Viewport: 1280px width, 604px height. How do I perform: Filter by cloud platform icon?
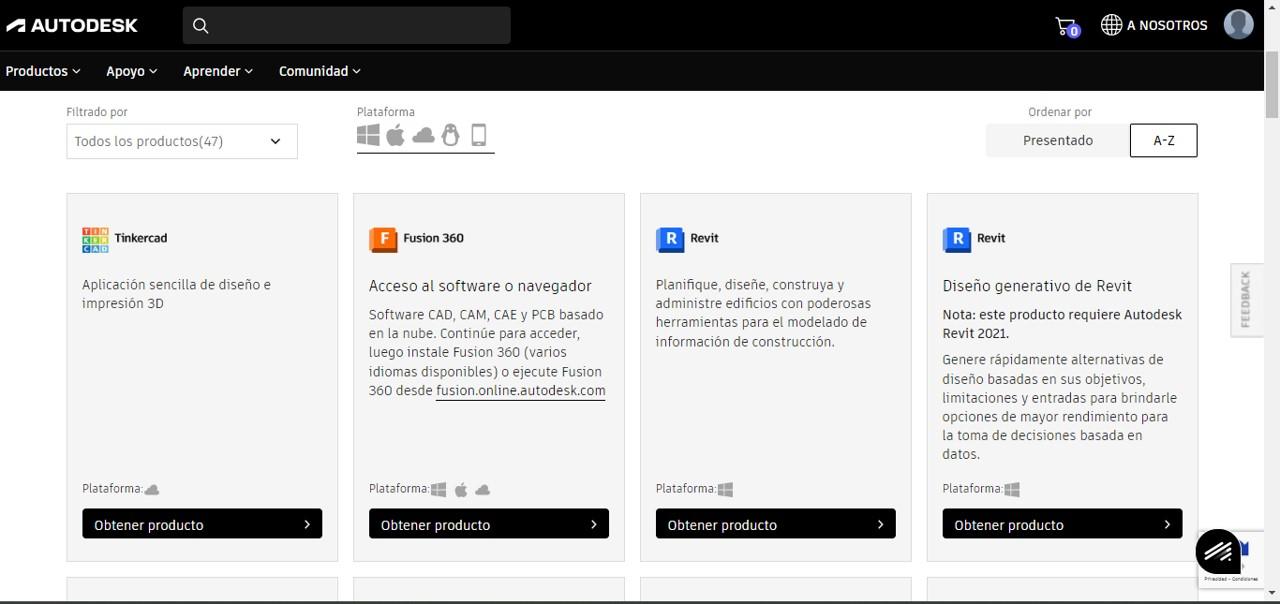(x=424, y=135)
